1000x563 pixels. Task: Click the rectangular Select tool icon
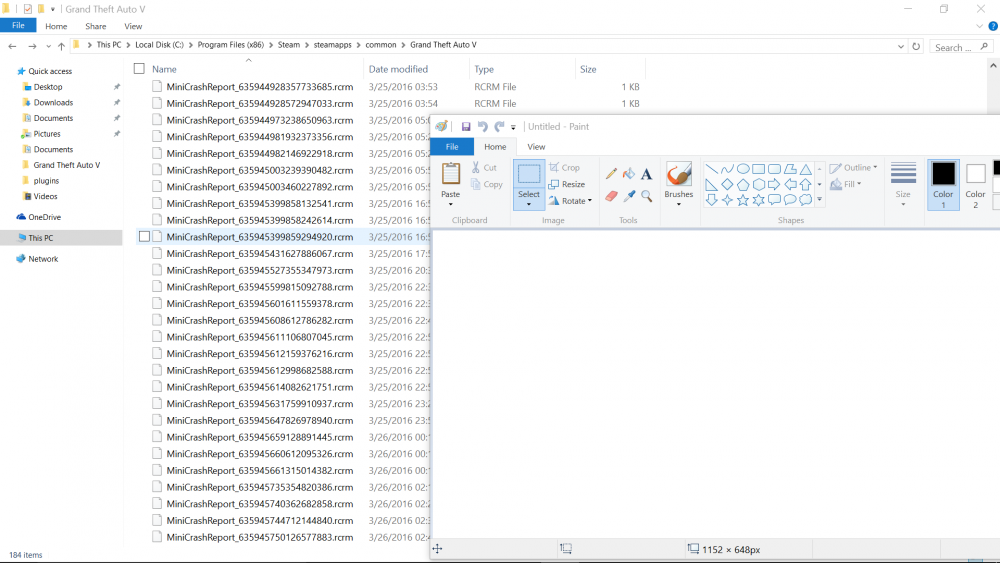[529, 174]
